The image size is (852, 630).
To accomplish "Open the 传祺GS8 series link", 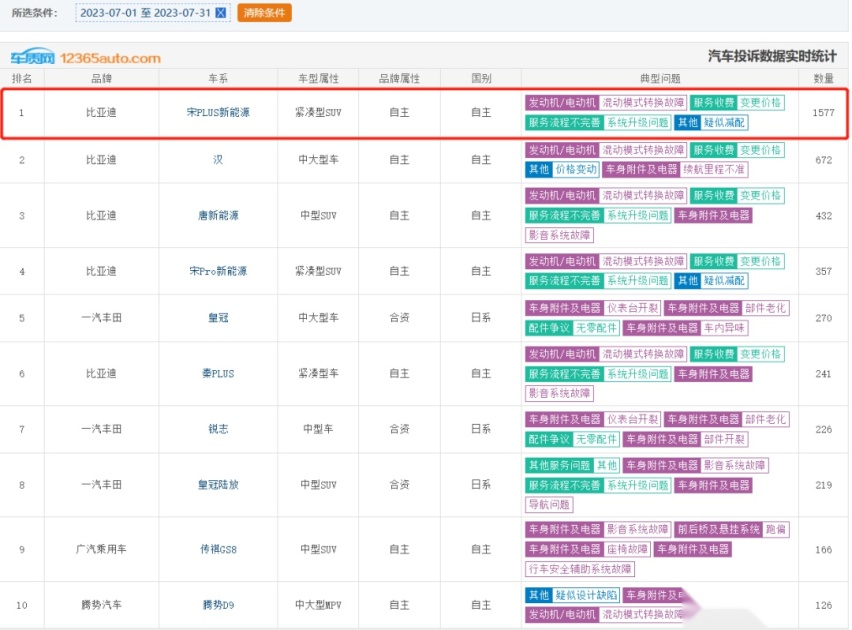I will tap(218, 549).
